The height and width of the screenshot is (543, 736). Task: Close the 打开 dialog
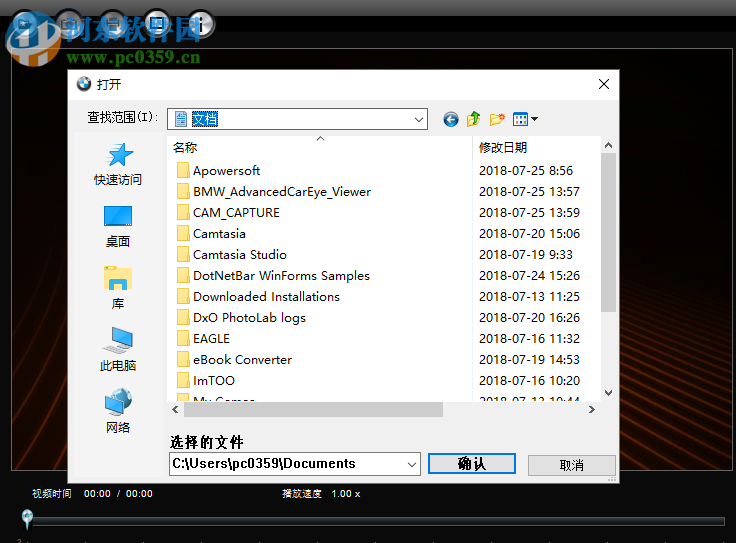604,84
